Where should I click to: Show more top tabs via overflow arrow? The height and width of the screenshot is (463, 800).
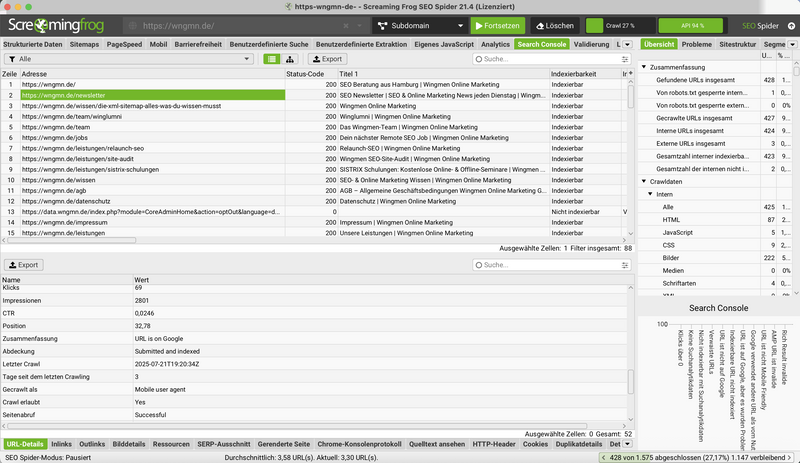[628, 44]
